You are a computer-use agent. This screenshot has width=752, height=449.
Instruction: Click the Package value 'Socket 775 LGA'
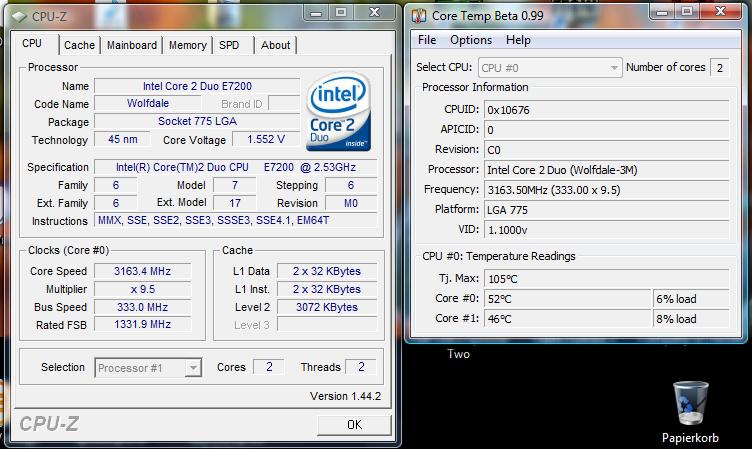pyautogui.click(x=197, y=121)
